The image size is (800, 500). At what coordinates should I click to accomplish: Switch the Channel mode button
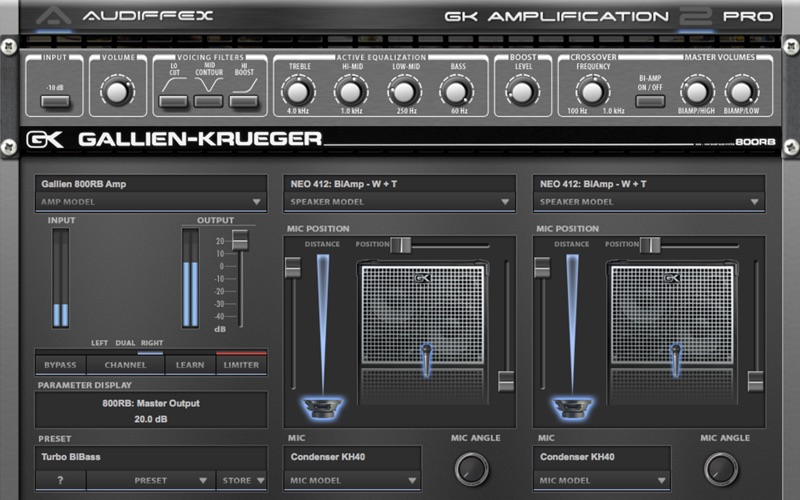pyautogui.click(x=126, y=365)
